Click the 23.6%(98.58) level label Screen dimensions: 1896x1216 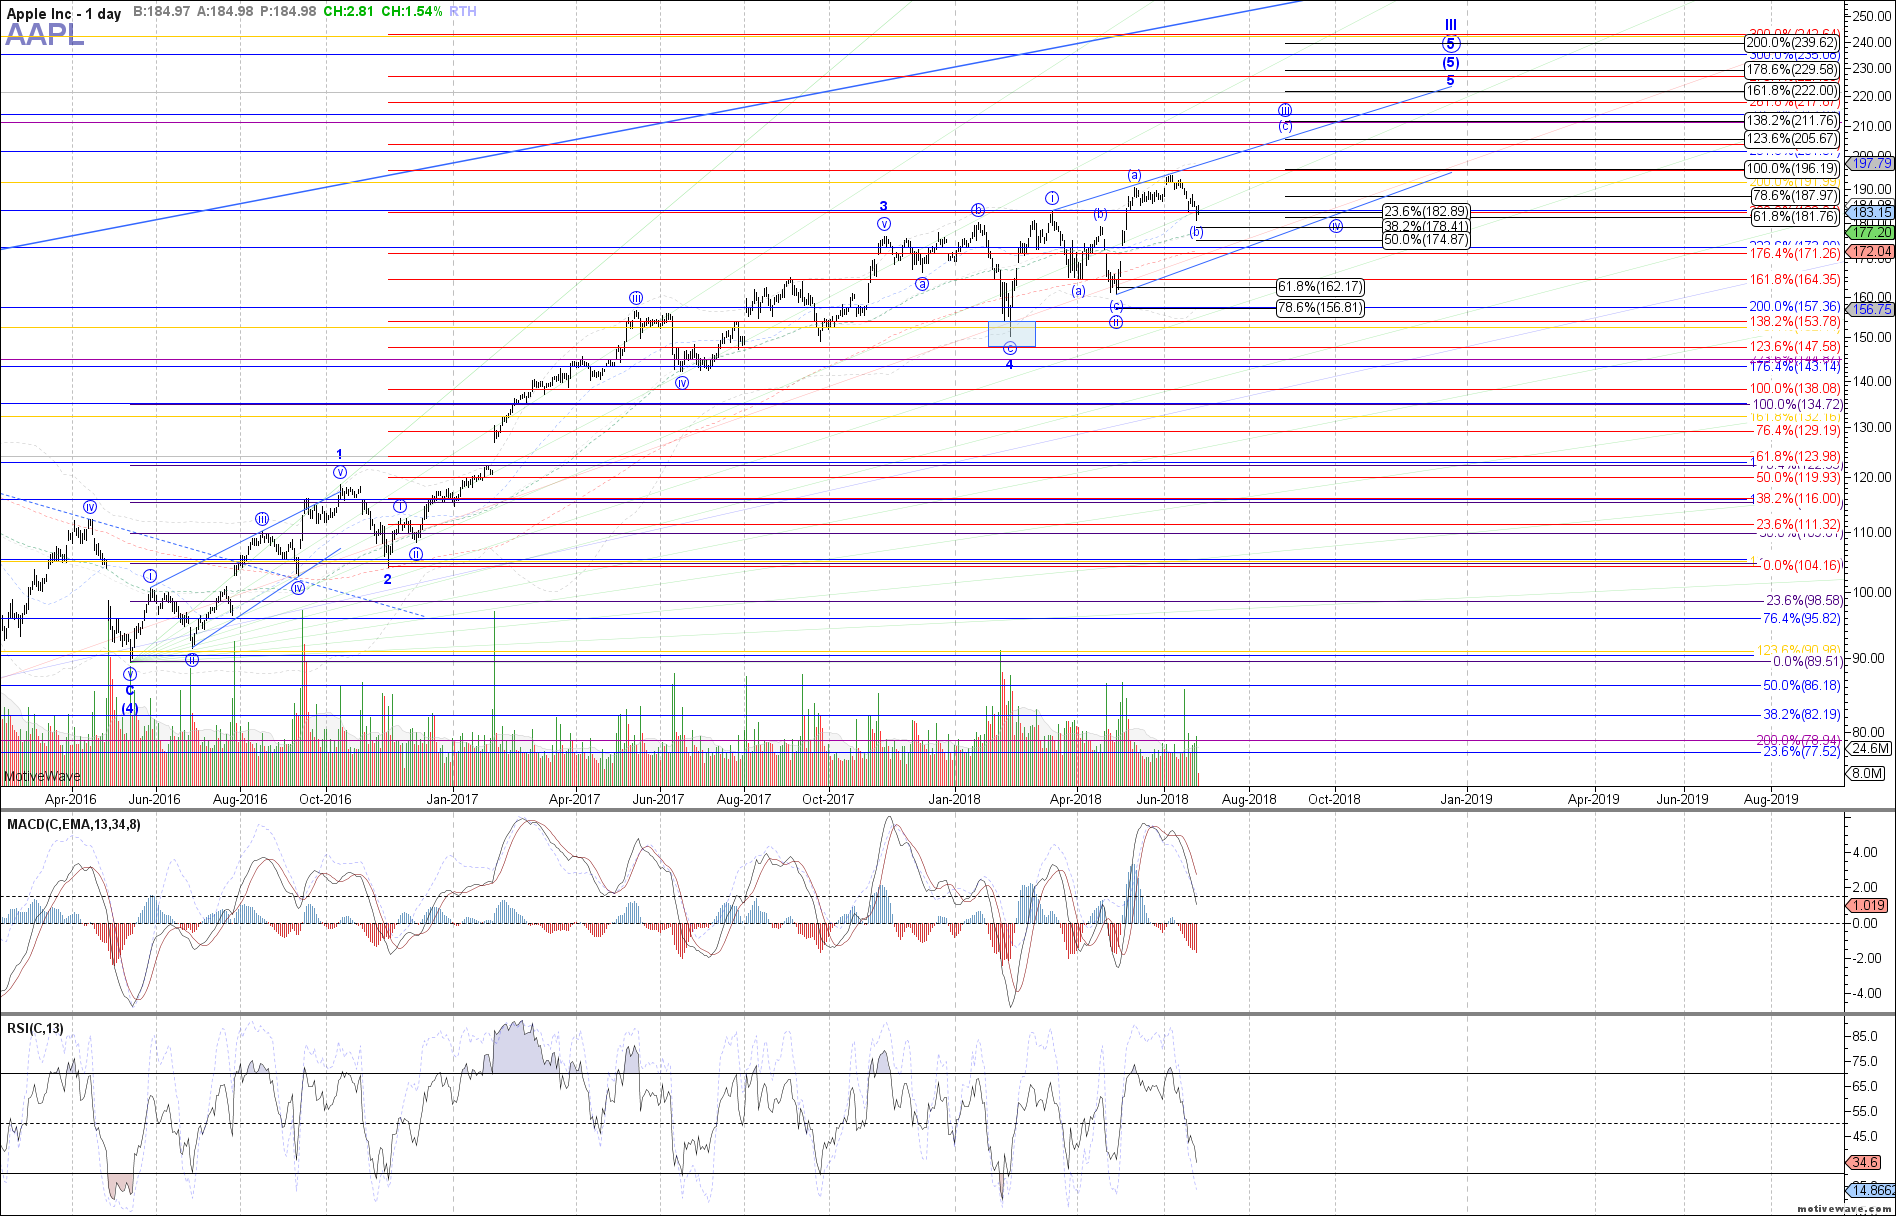pyautogui.click(x=1804, y=601)
